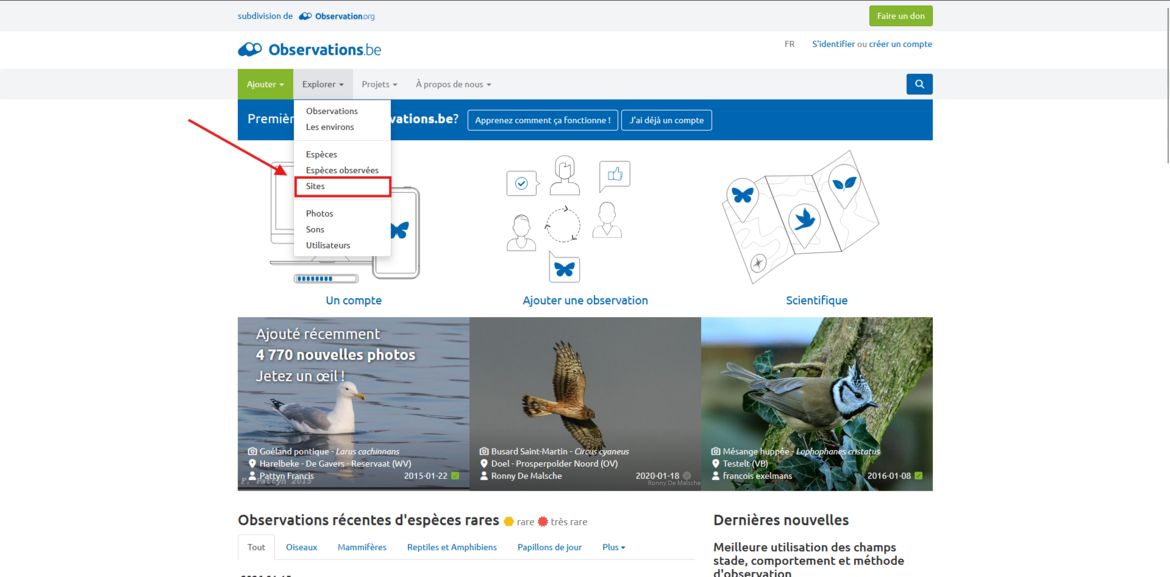Open the Plus dropdown in species tabs

tap(613, 547)
